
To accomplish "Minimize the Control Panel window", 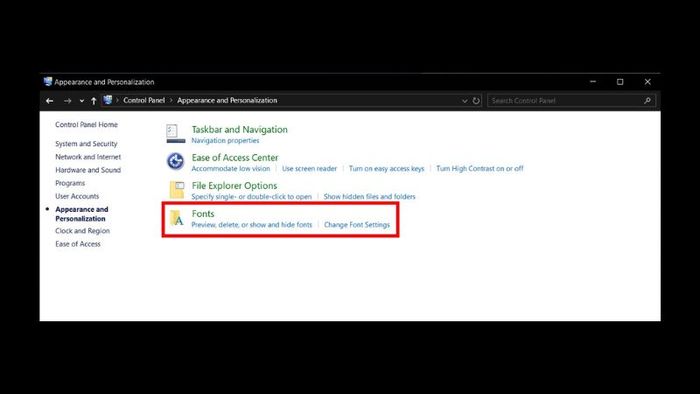I will pyautogui.click(x=593, y=82).
